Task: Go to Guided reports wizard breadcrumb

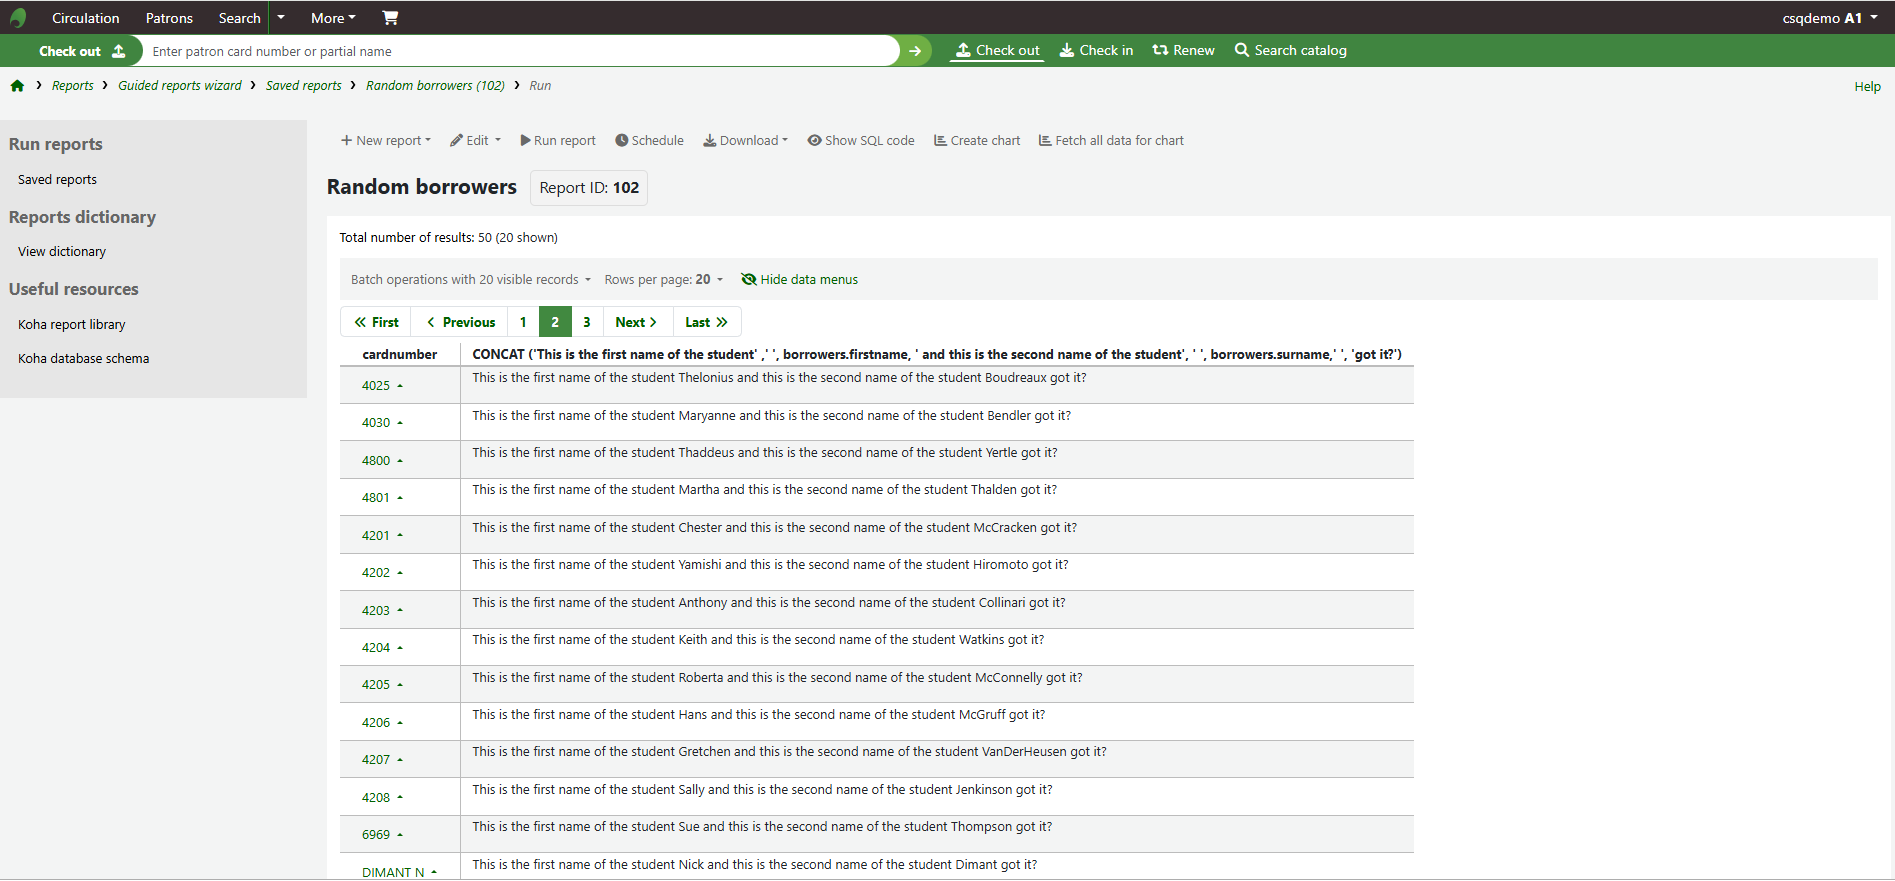Action: 180,86
